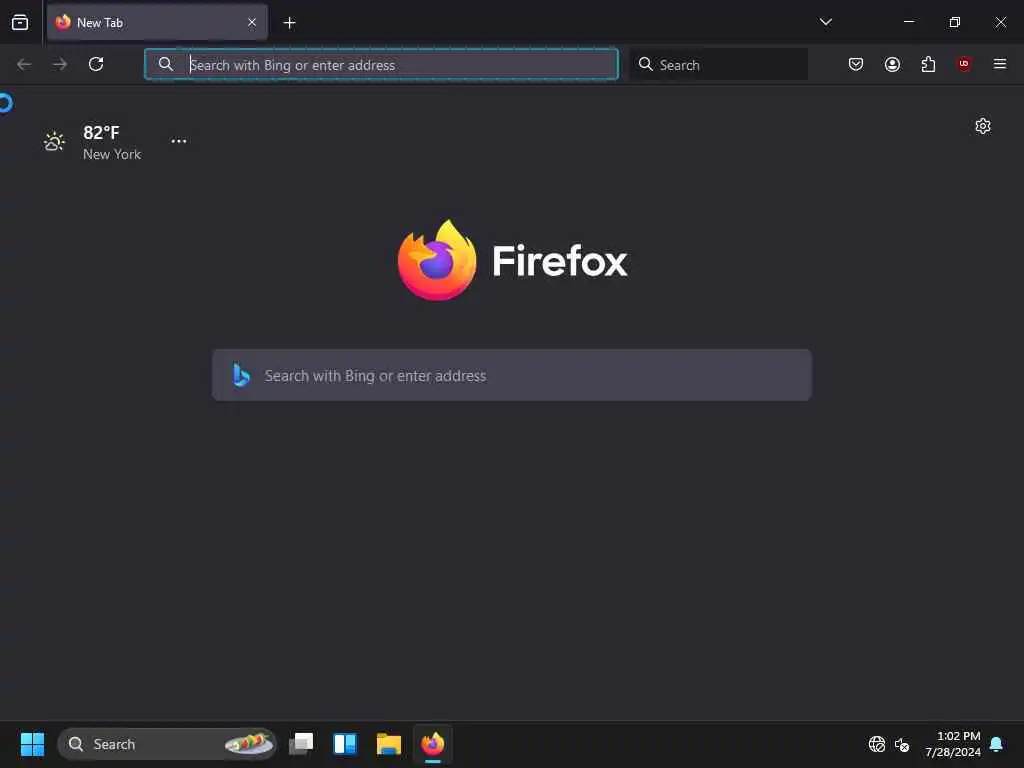Open the application hamburger menu

(1000, 64)
